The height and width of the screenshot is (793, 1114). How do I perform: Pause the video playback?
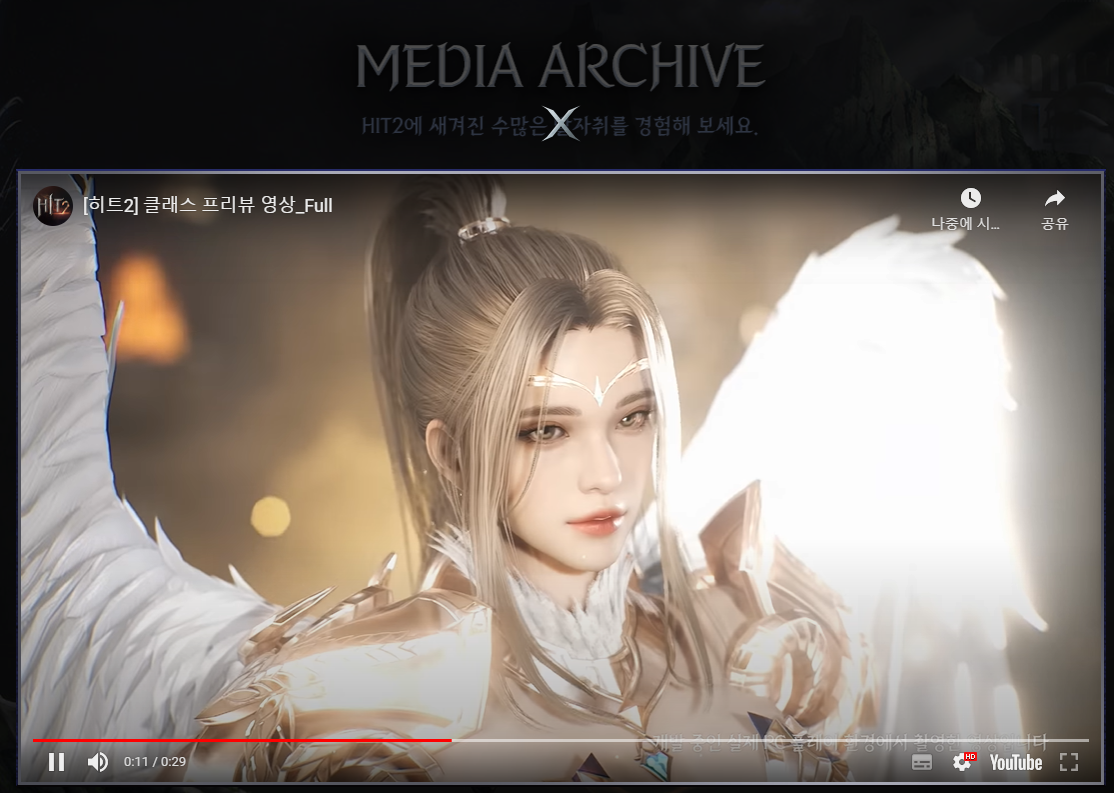(56, 762)
